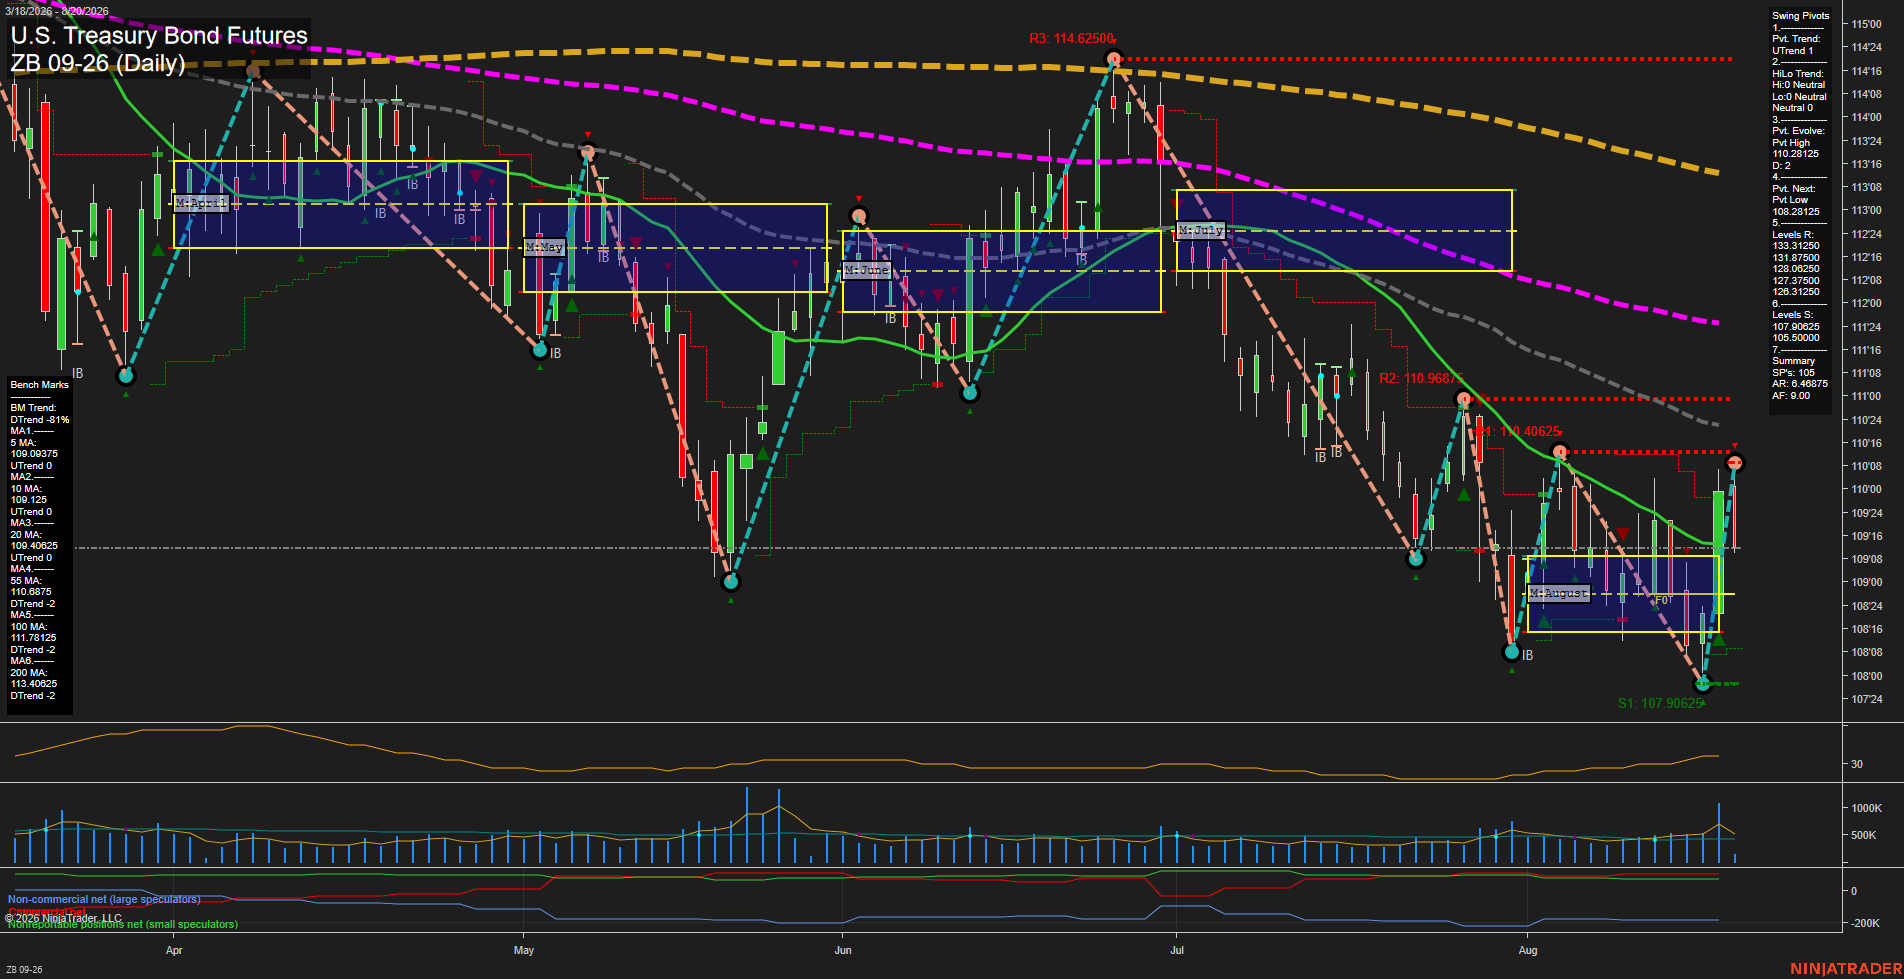The height and width of the screenshot is (979, 1904).
Task: Click the AR: 6.46875 summary value
Action: click(x=1800, y=384)
